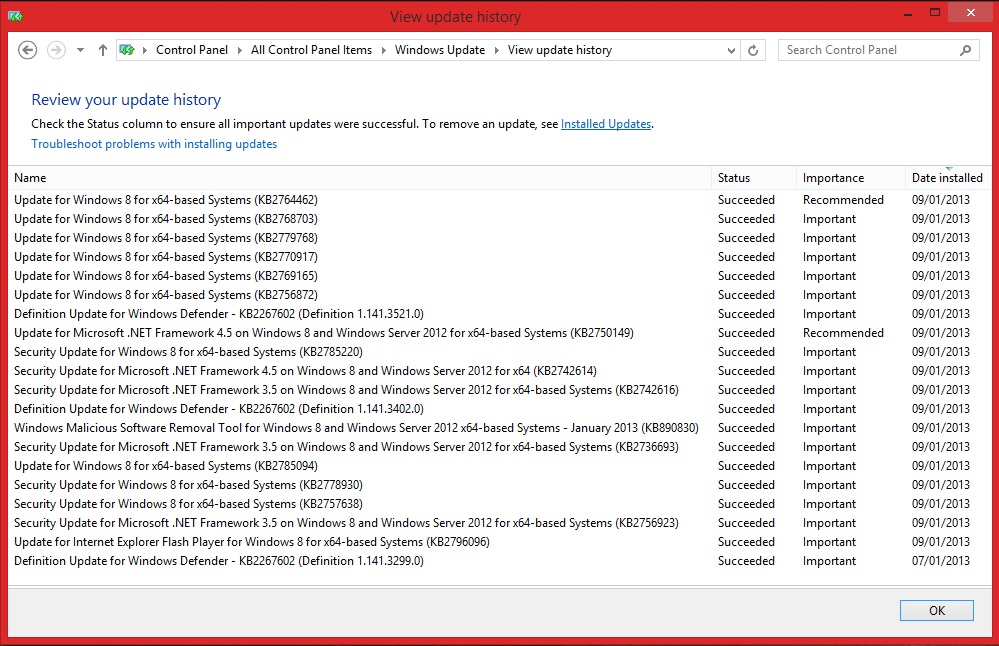Click the Windows Update breadcrumb
Screen dimensions: 999x646
click(440, 49)
